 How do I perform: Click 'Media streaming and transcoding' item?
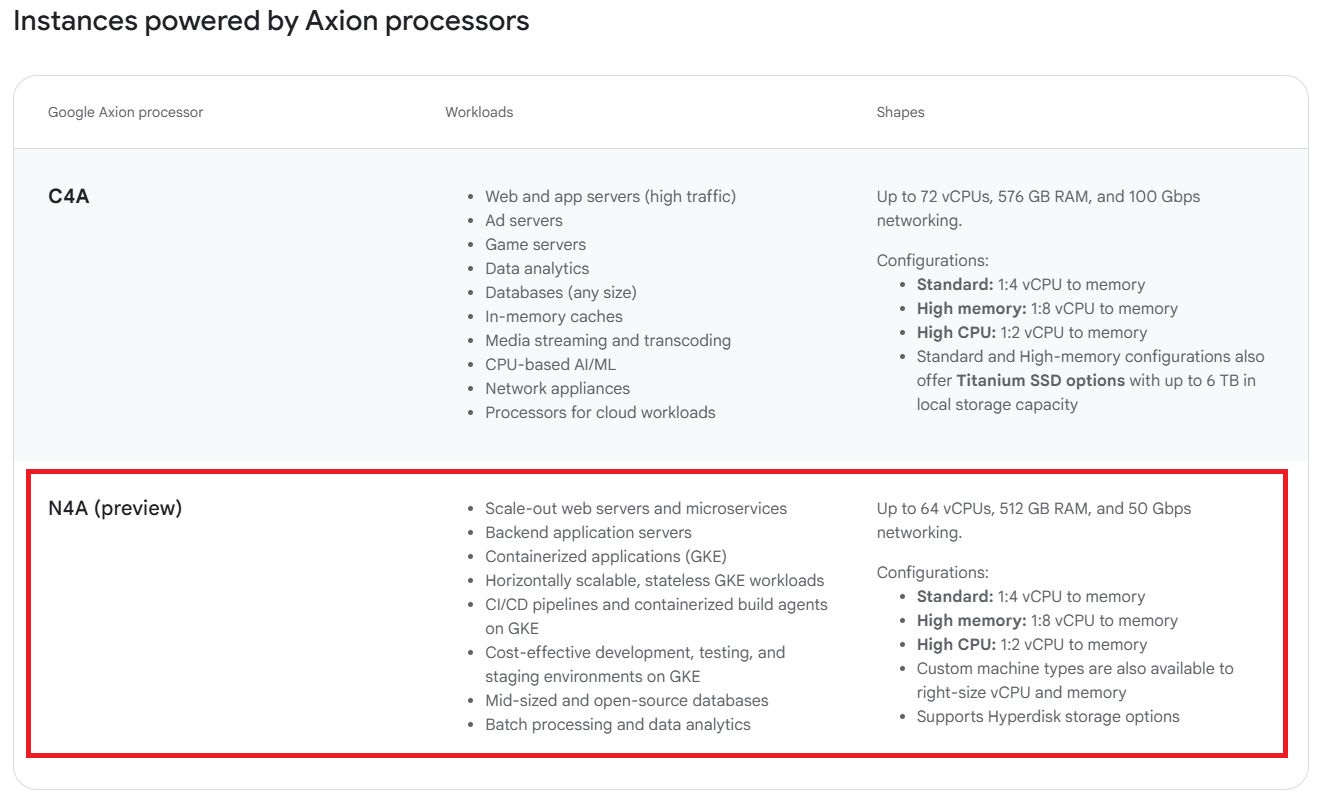(607, 341)
